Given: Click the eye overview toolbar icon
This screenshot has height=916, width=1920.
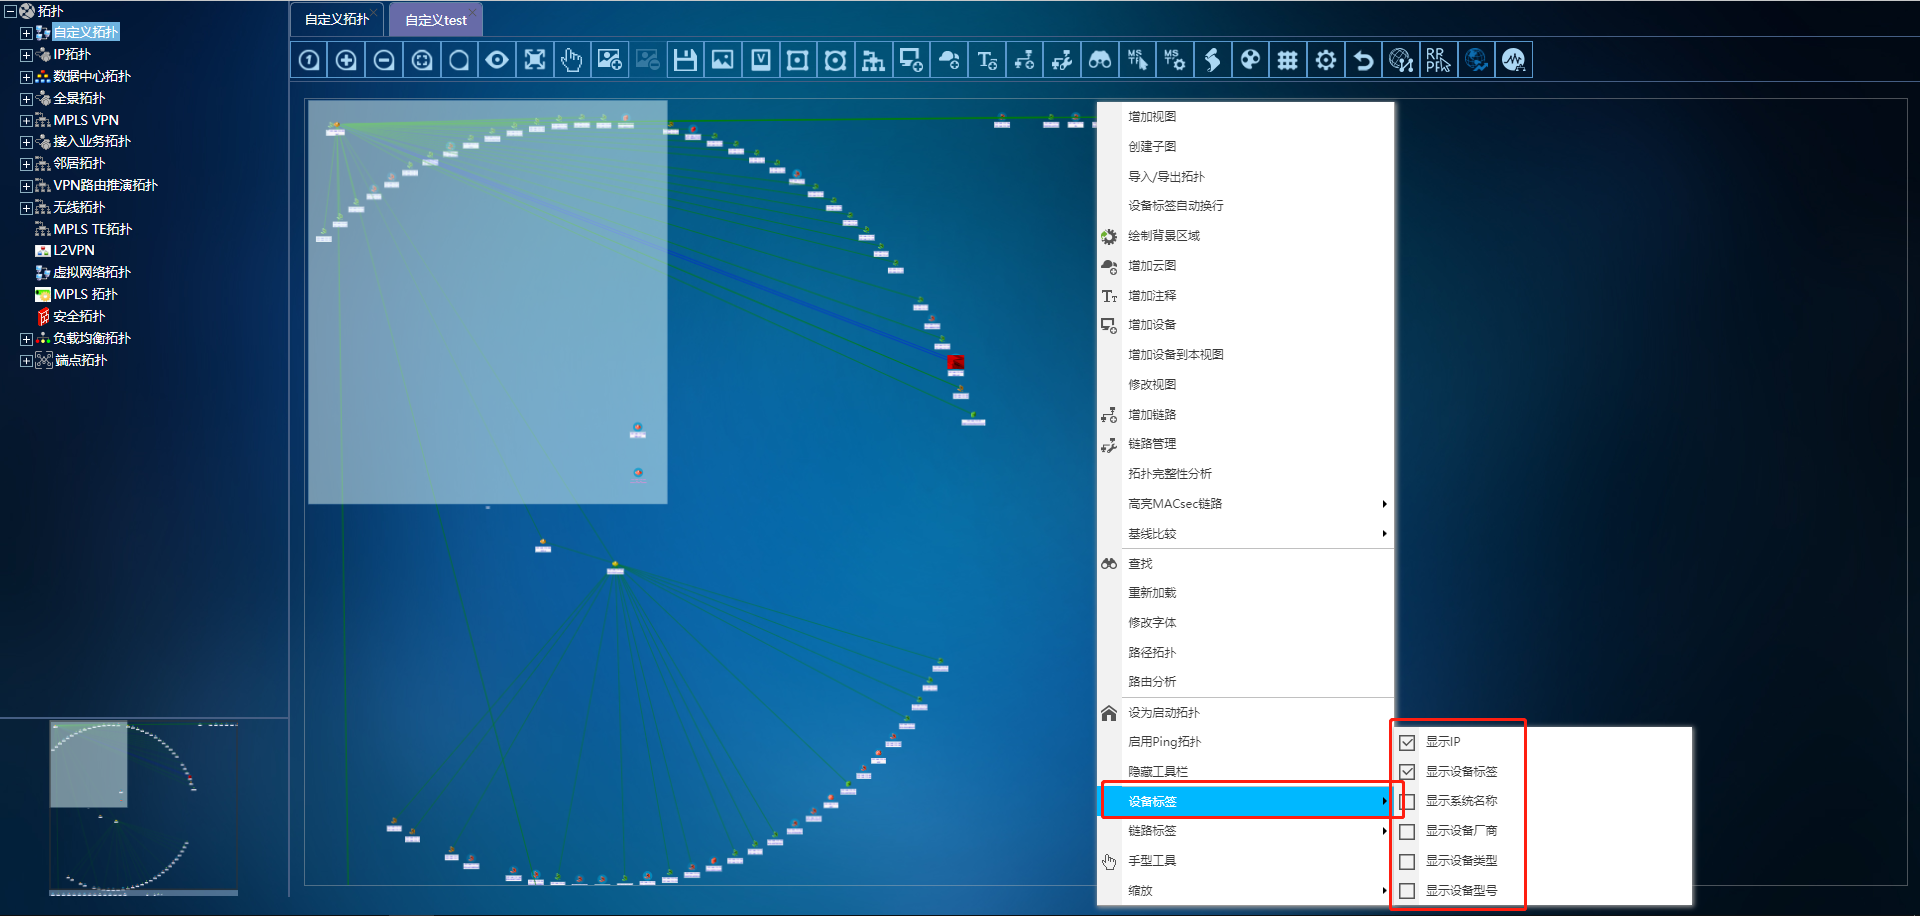Looking at the screenshot, I should [x=497, y=60].
